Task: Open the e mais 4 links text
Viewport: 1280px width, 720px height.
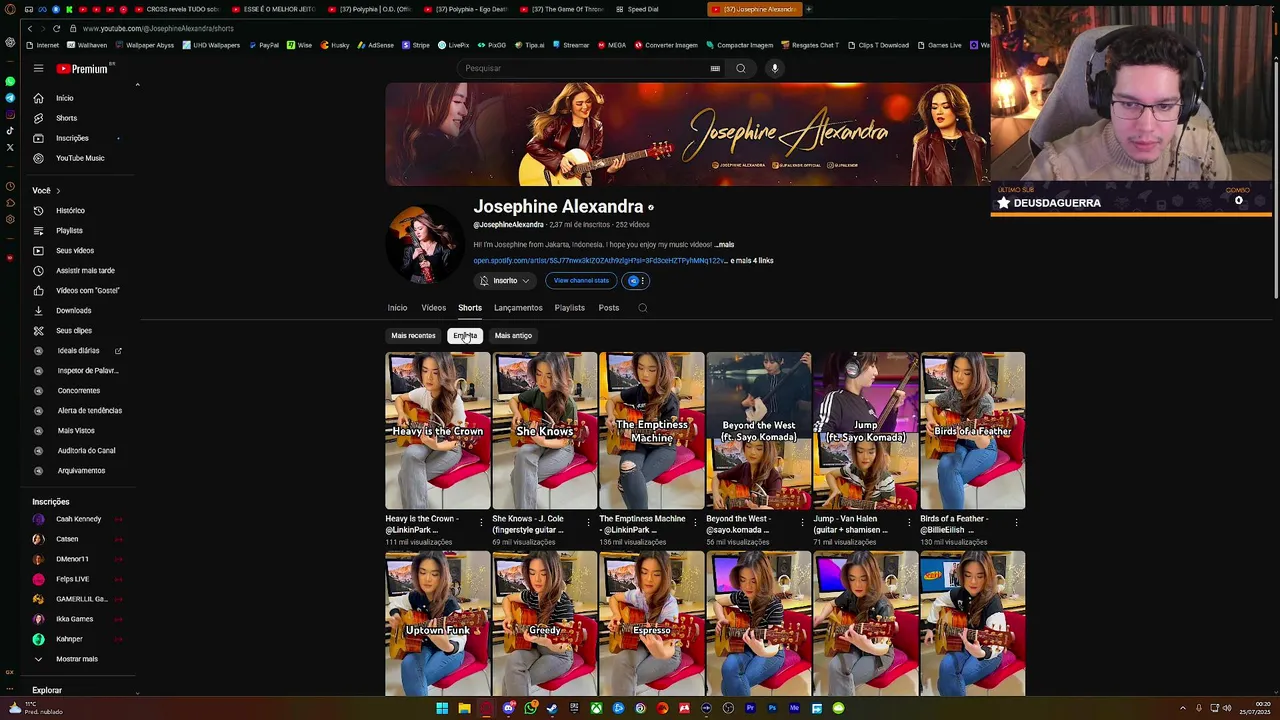Action: point(752,261)
